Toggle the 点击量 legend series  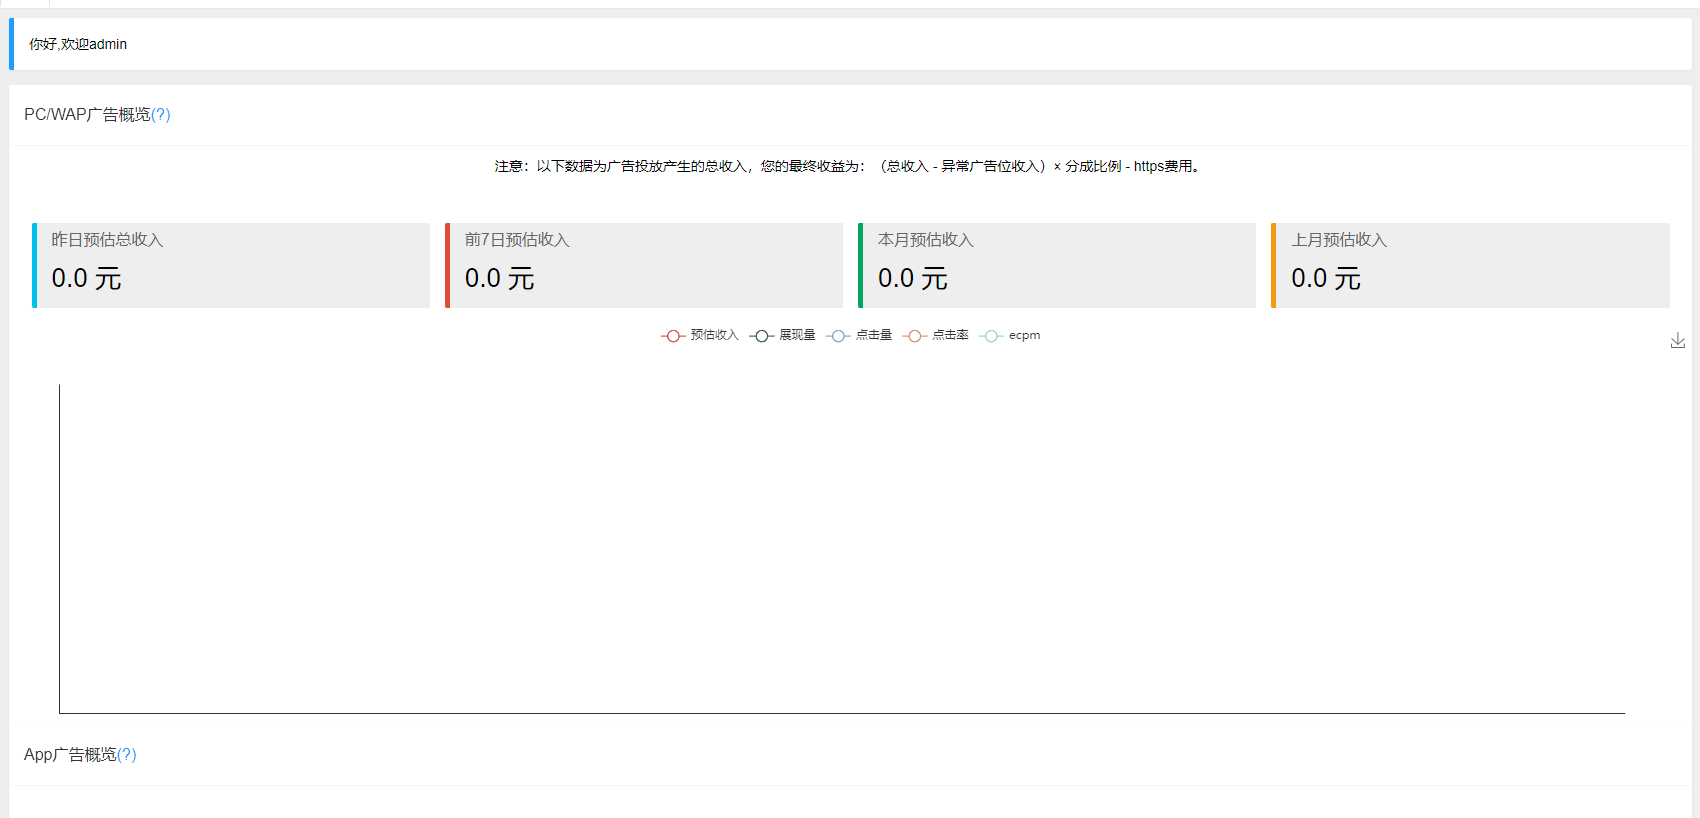[x=859, y=335]
